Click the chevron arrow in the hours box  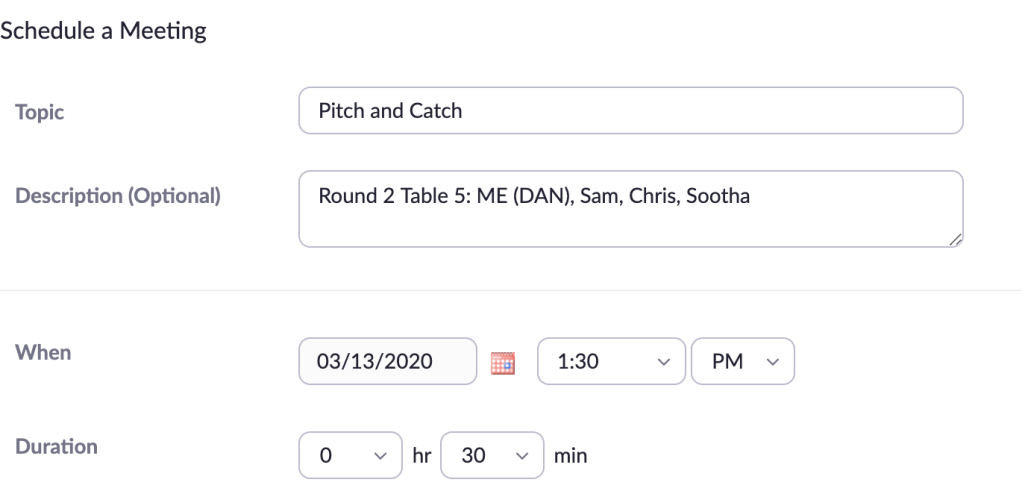(378, 455)
